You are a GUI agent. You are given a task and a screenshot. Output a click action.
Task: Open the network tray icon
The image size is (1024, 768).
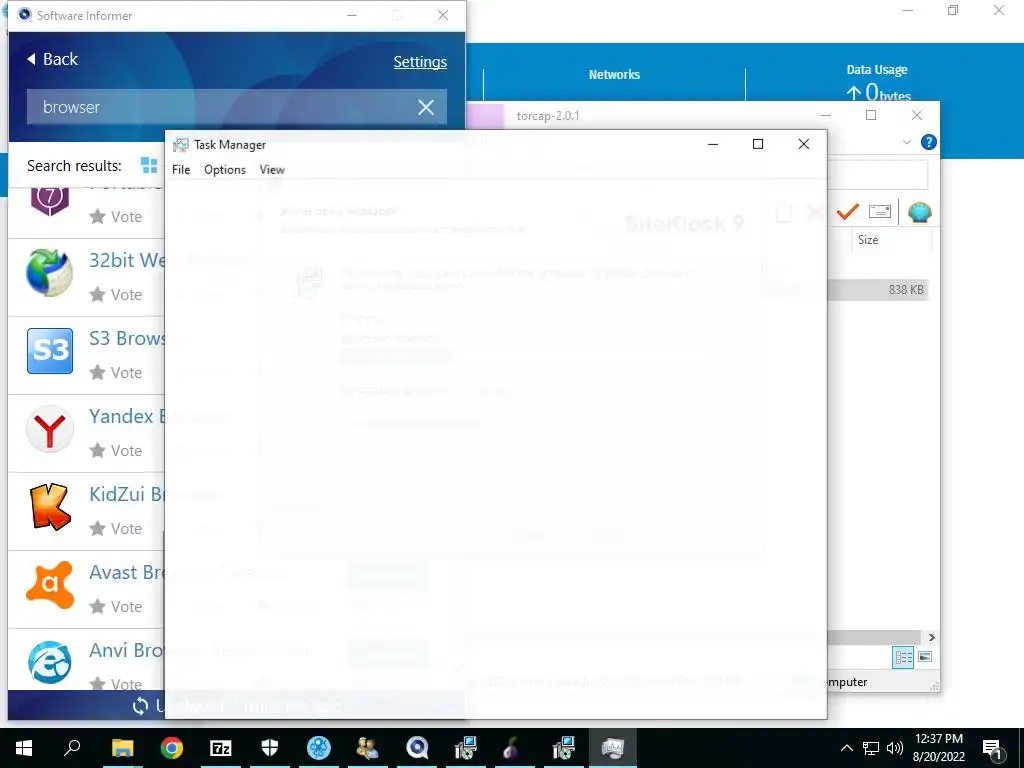[x=871, y=748]
